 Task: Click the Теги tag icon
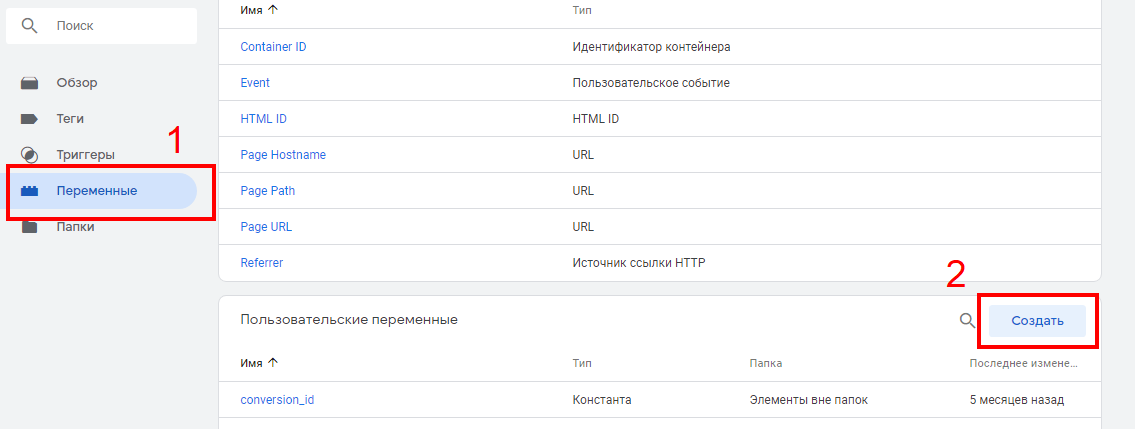[30, 119]
